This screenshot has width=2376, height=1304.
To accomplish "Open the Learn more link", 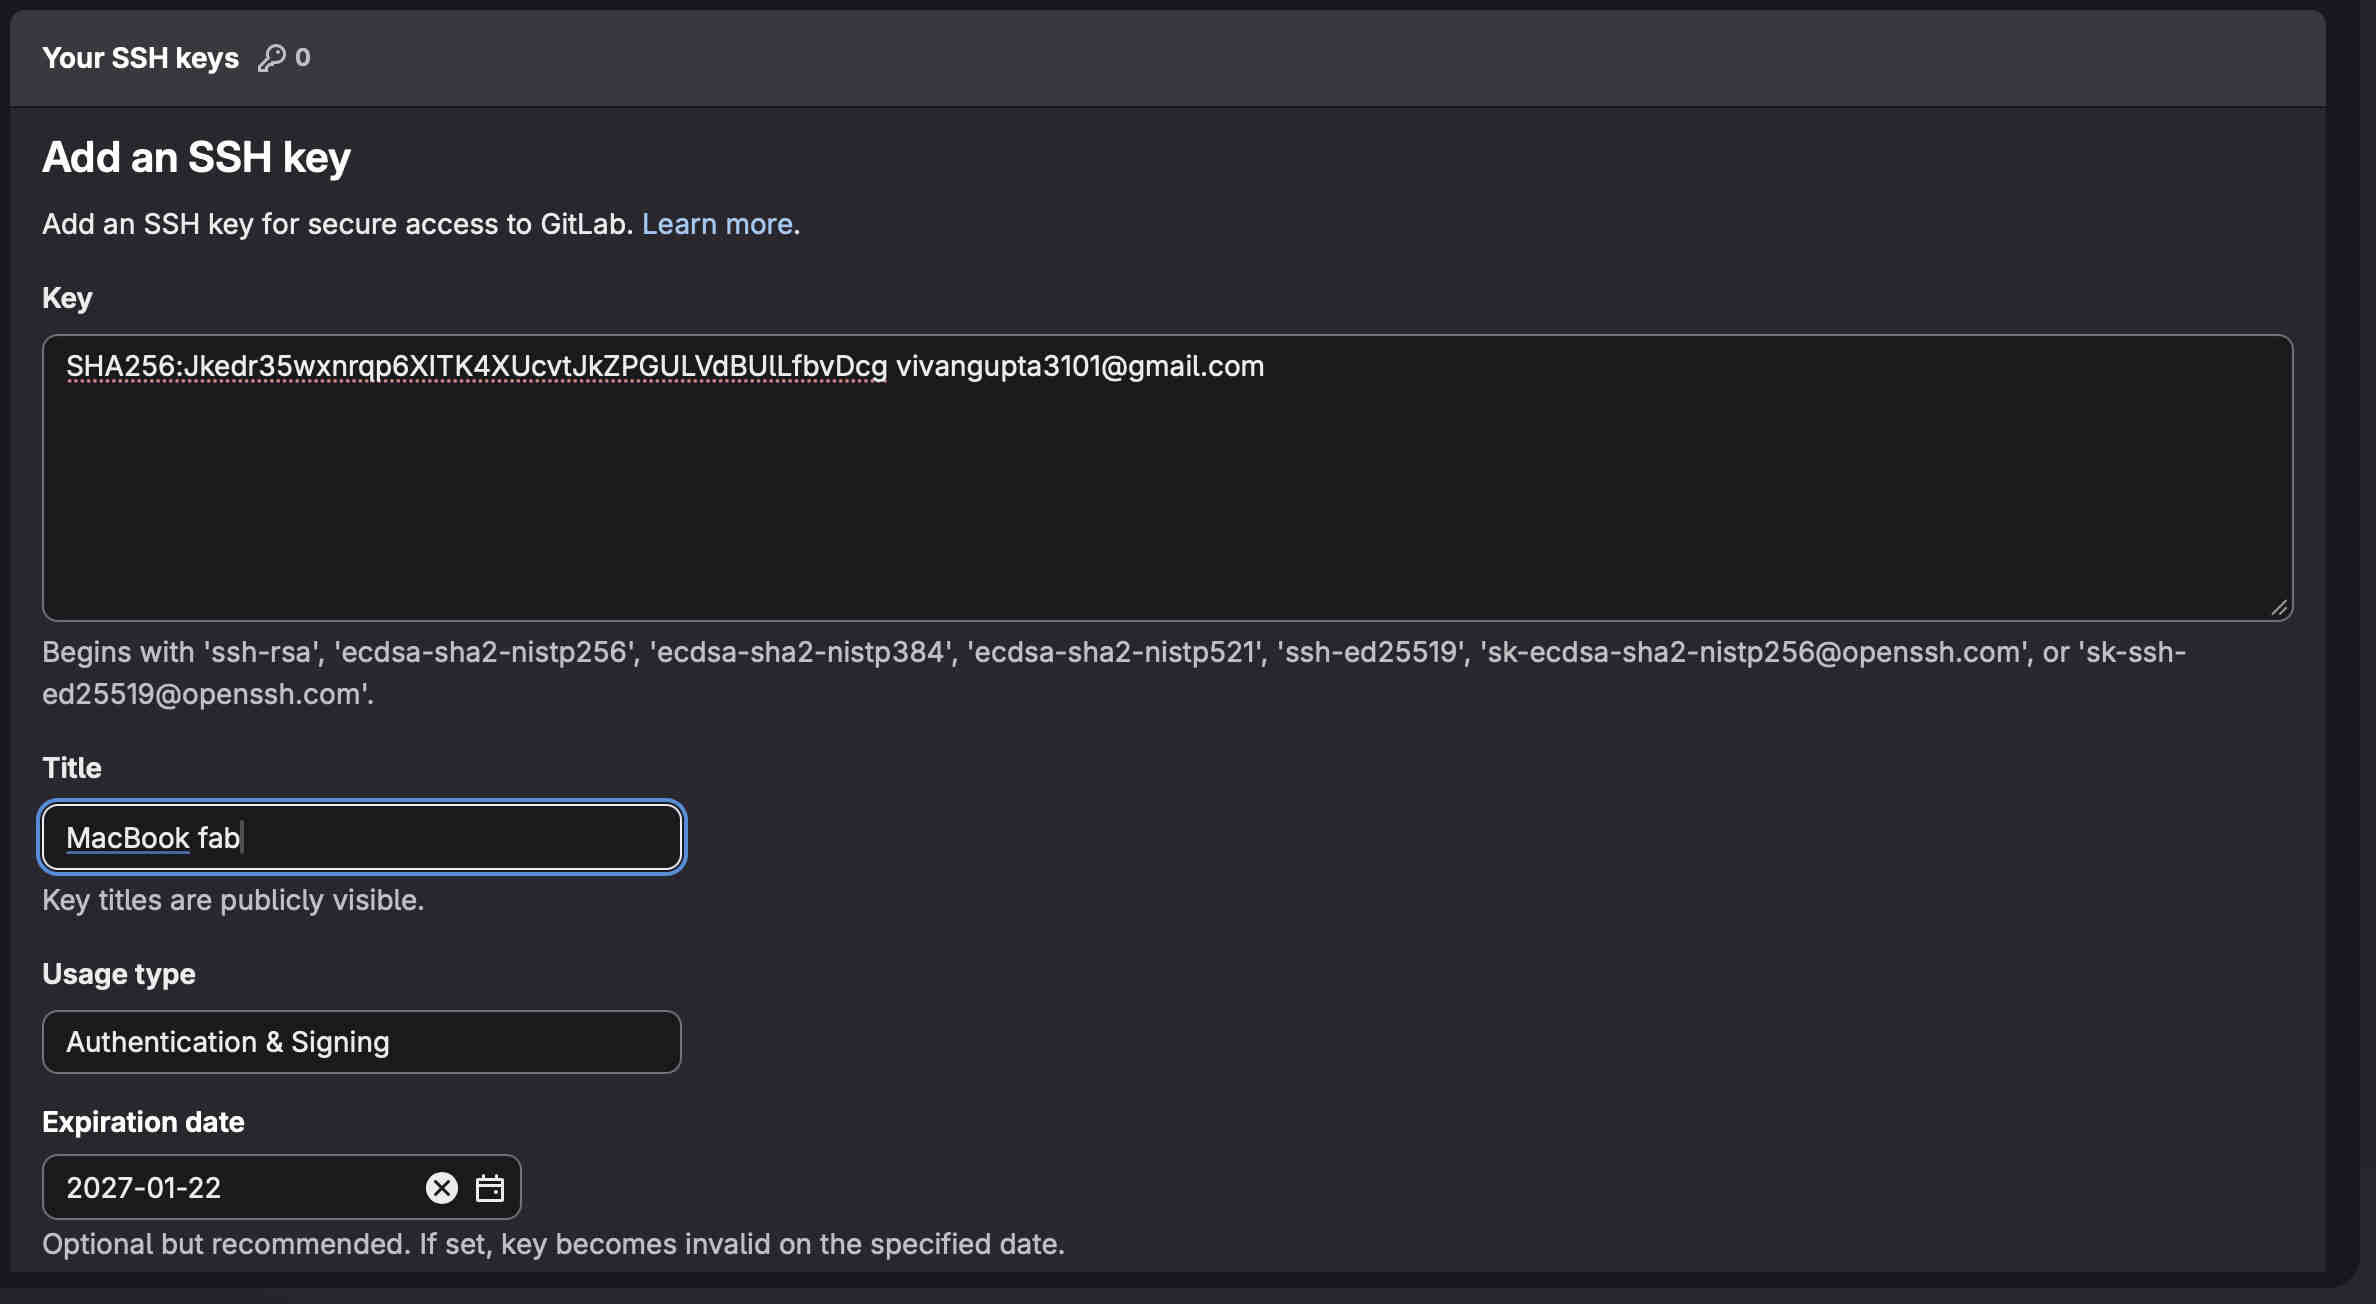I will [717, 224].
